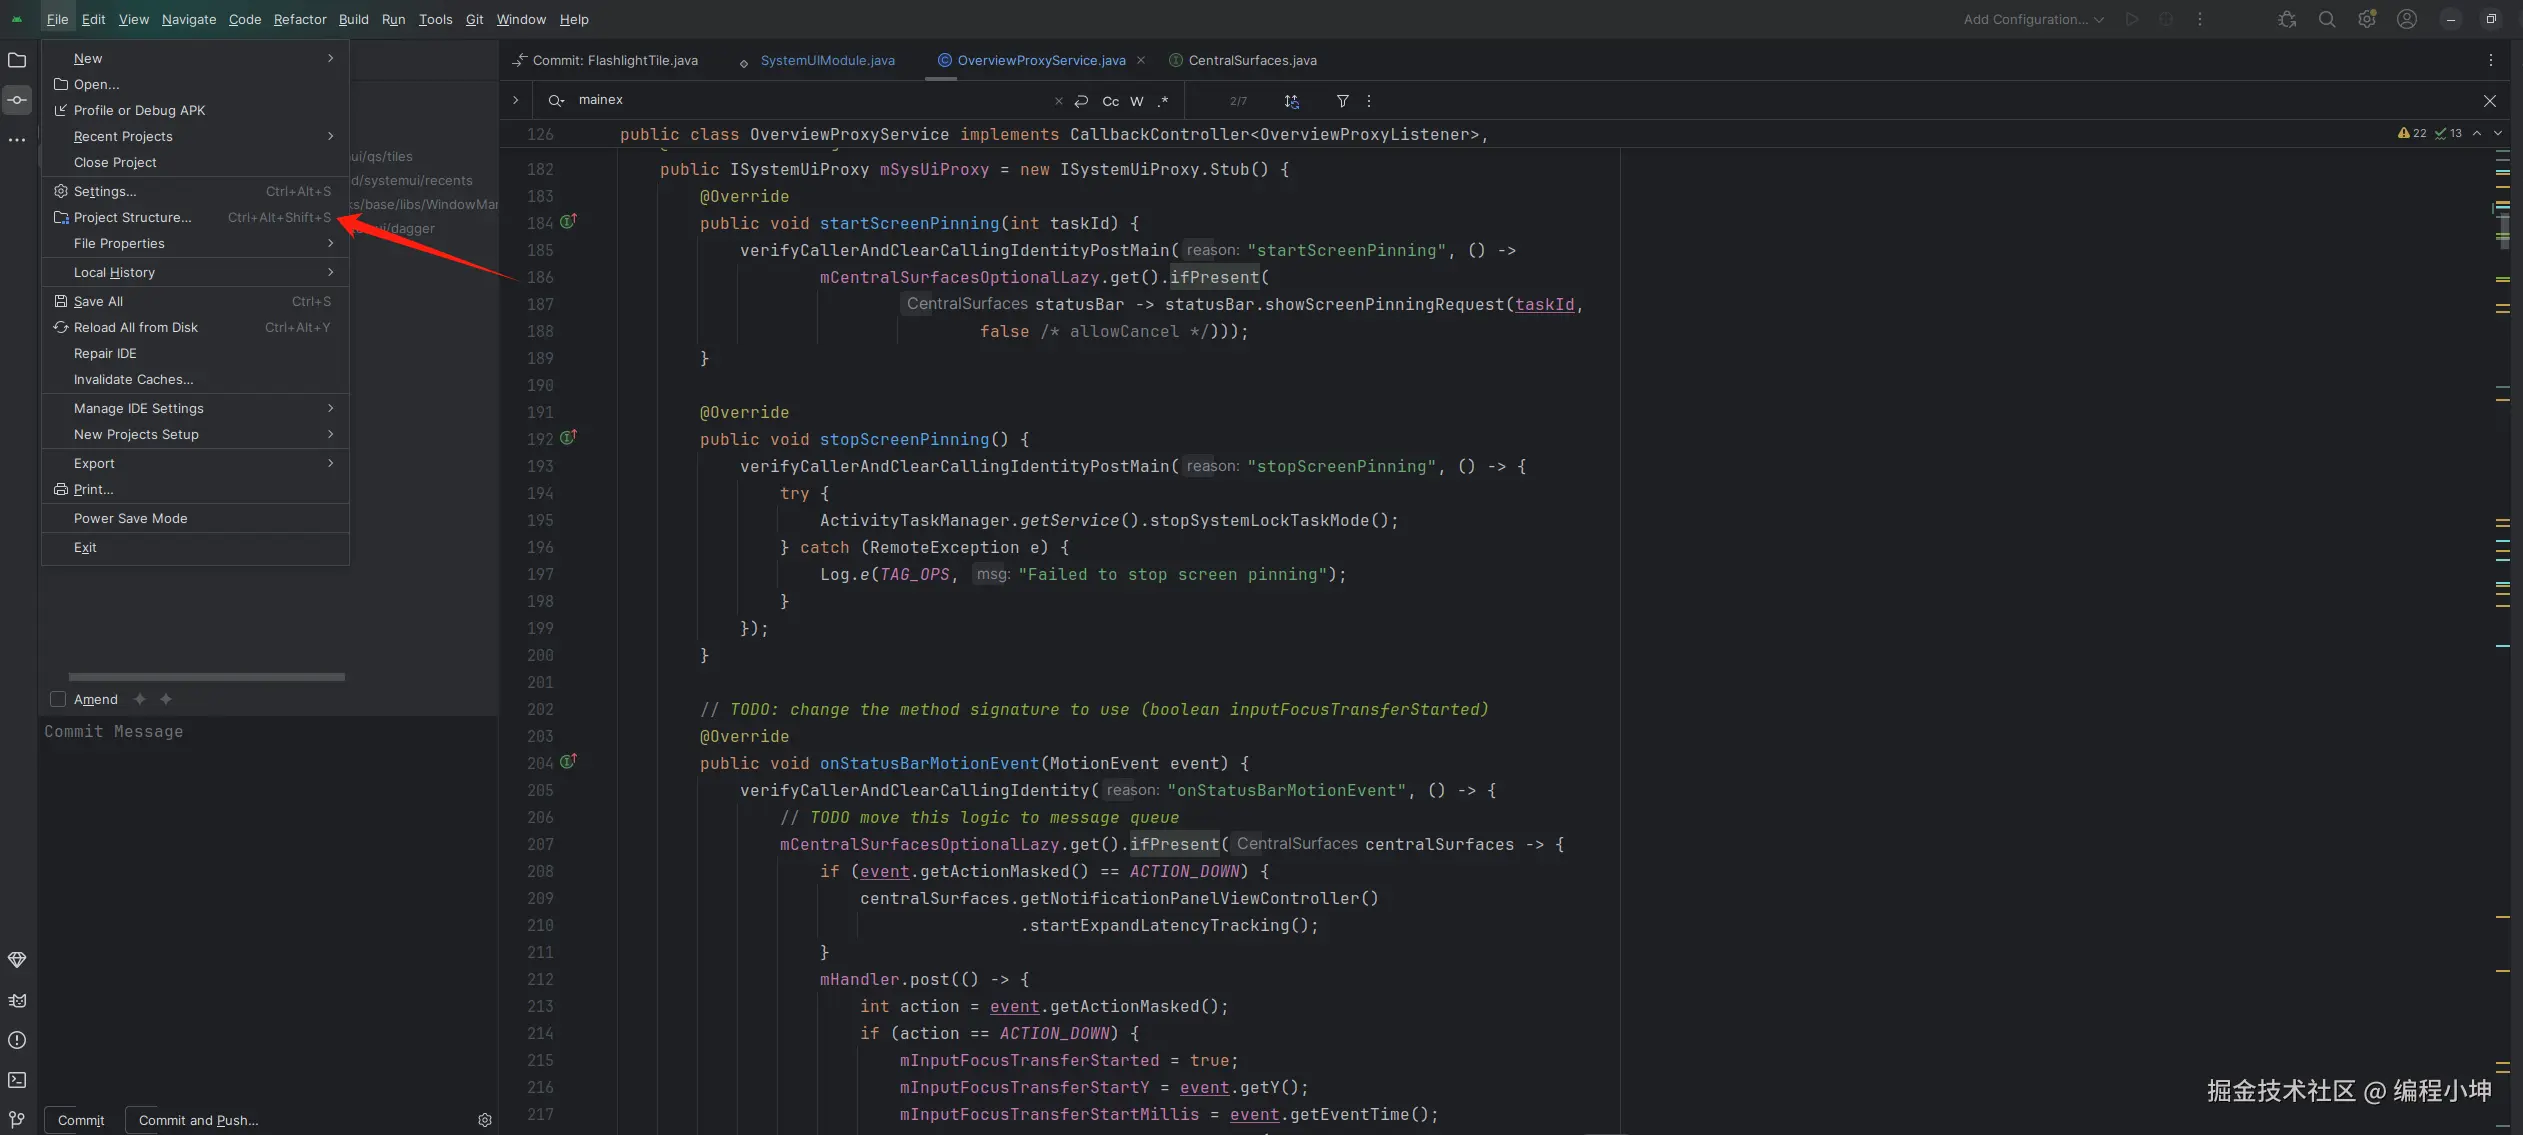Select Project Structure menu entry
This screenshot has height=1135, width=2523.
coord(132,217)
